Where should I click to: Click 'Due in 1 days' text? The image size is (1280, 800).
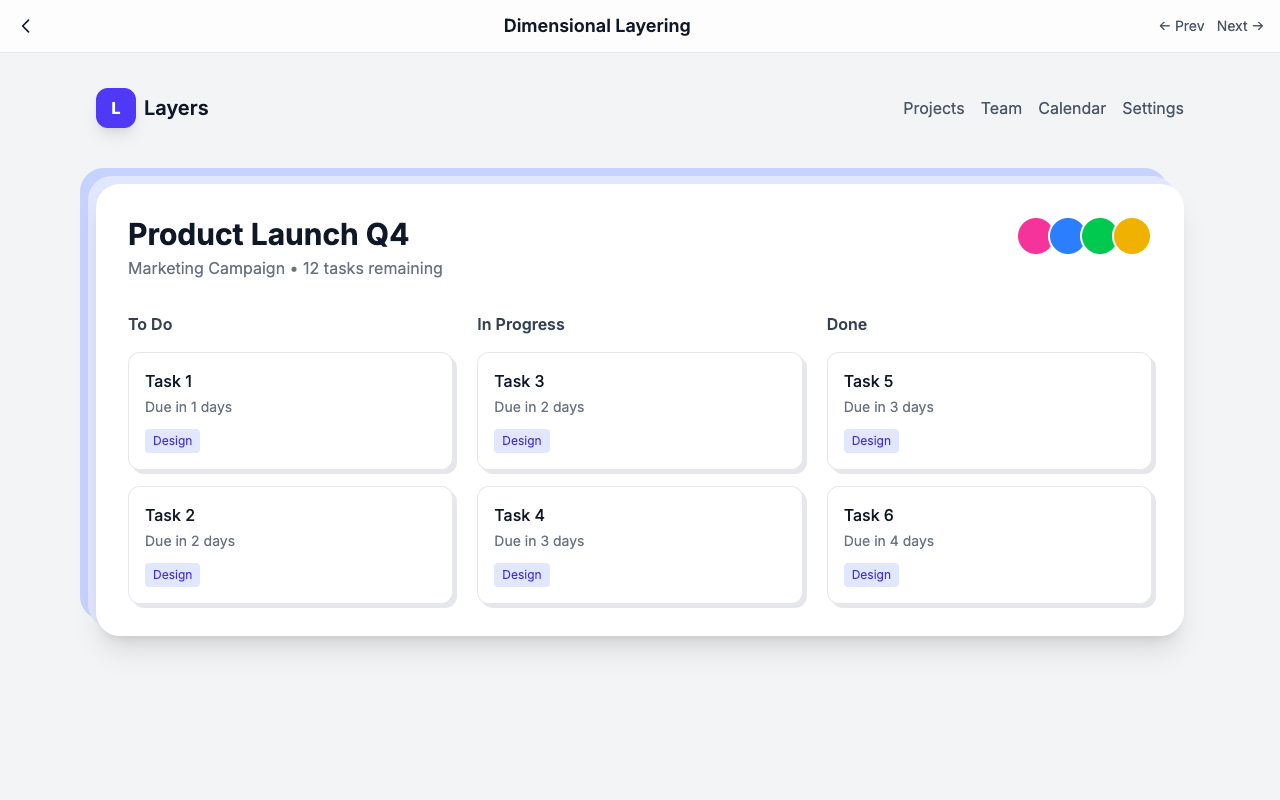point(188,407)
